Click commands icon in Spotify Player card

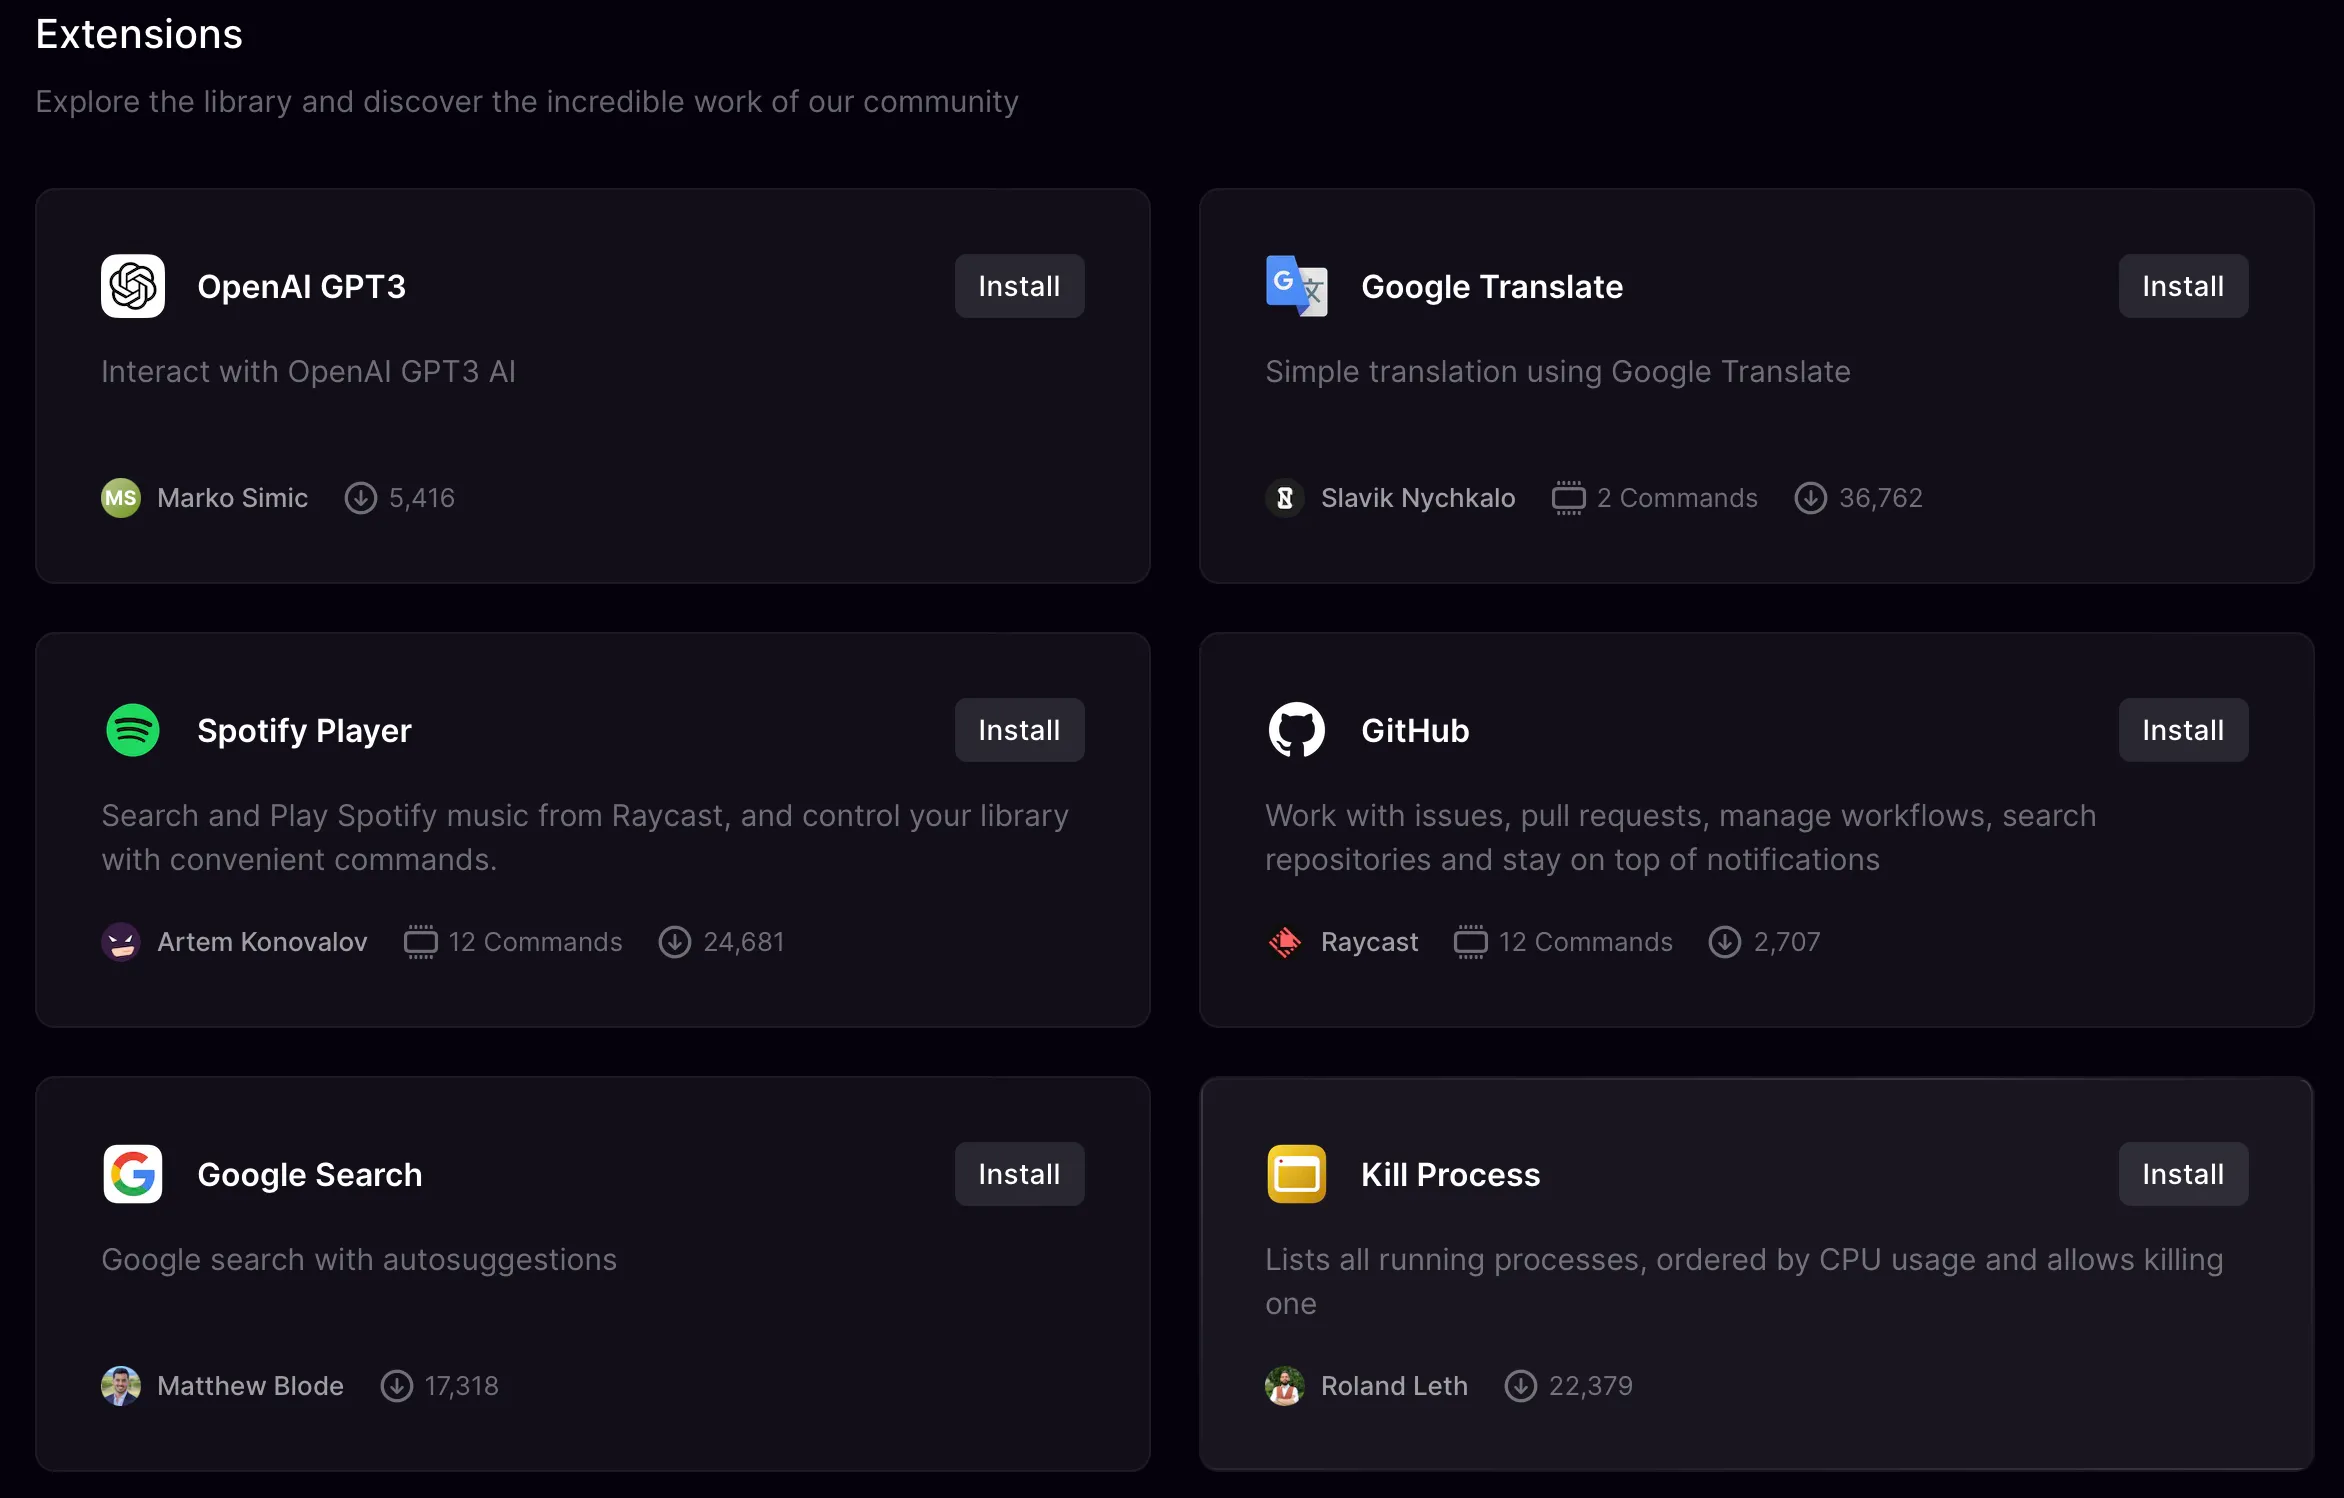[420, 942]
